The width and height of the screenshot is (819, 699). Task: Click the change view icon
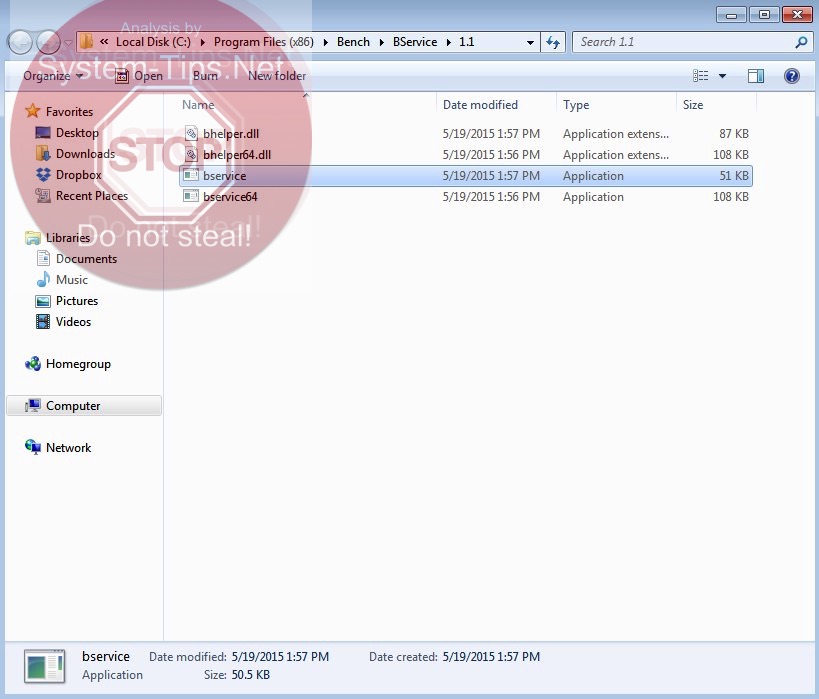[701, 76]
